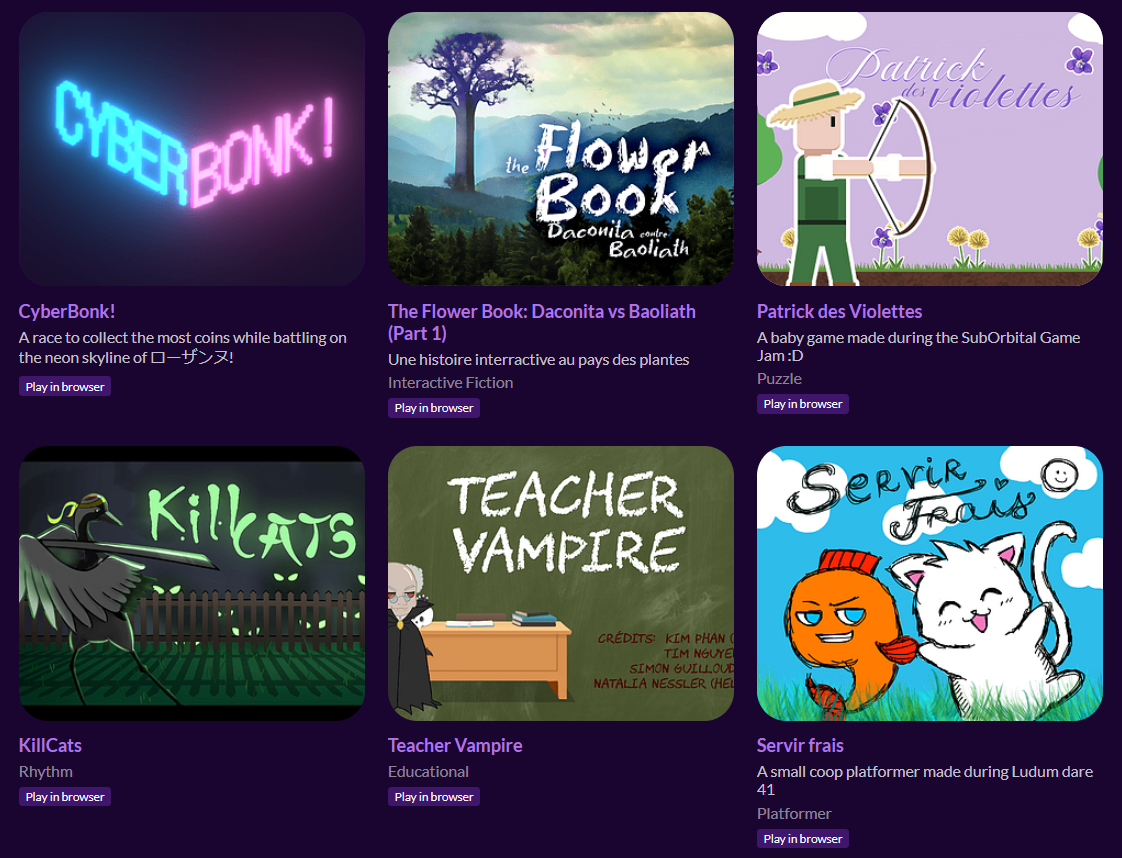Open The Flower Book: Daconita vs Baoliath title

542,322
